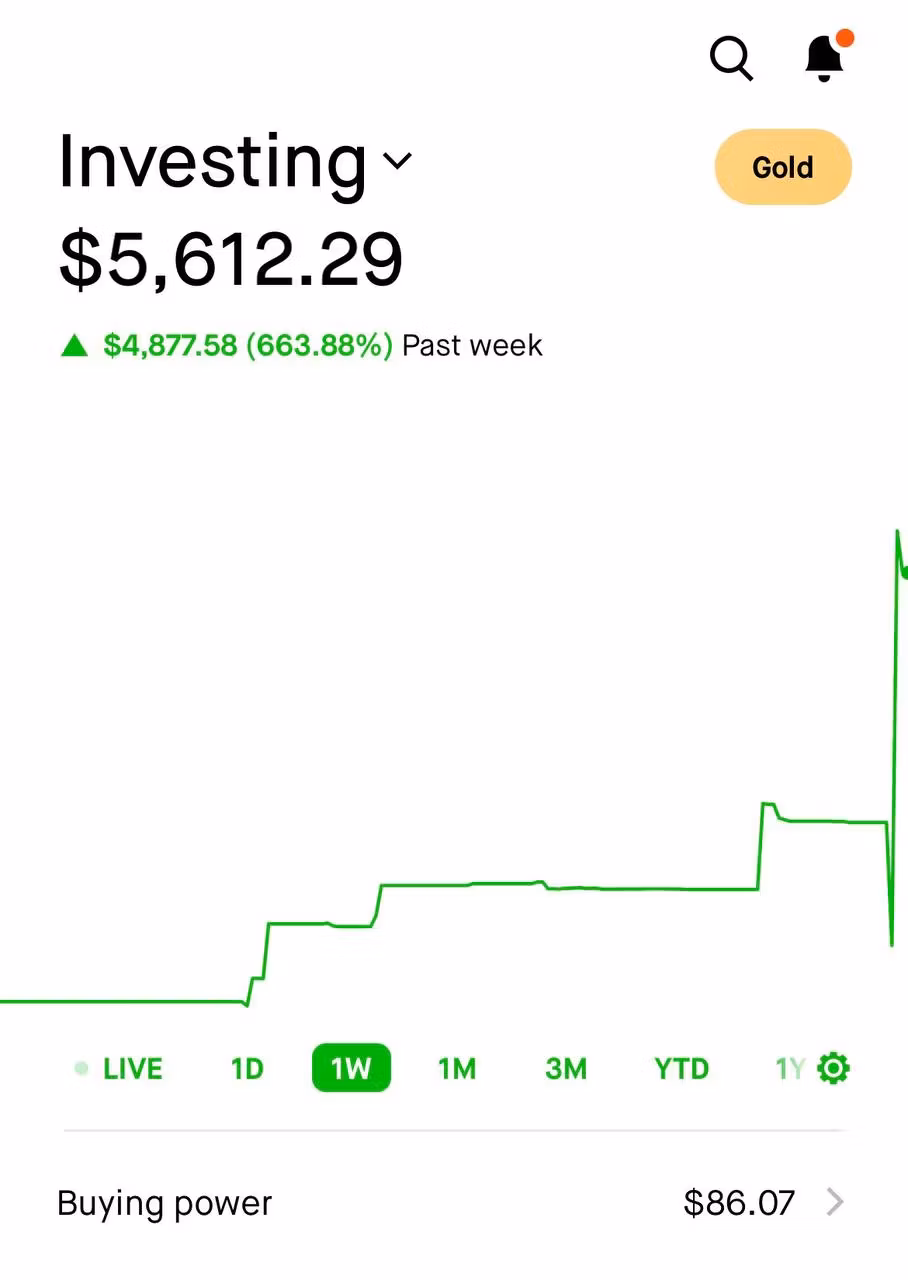Tap the notifications bell icon
The width and height of the screenshot is (908, 1280).
[x=824, y=59]
